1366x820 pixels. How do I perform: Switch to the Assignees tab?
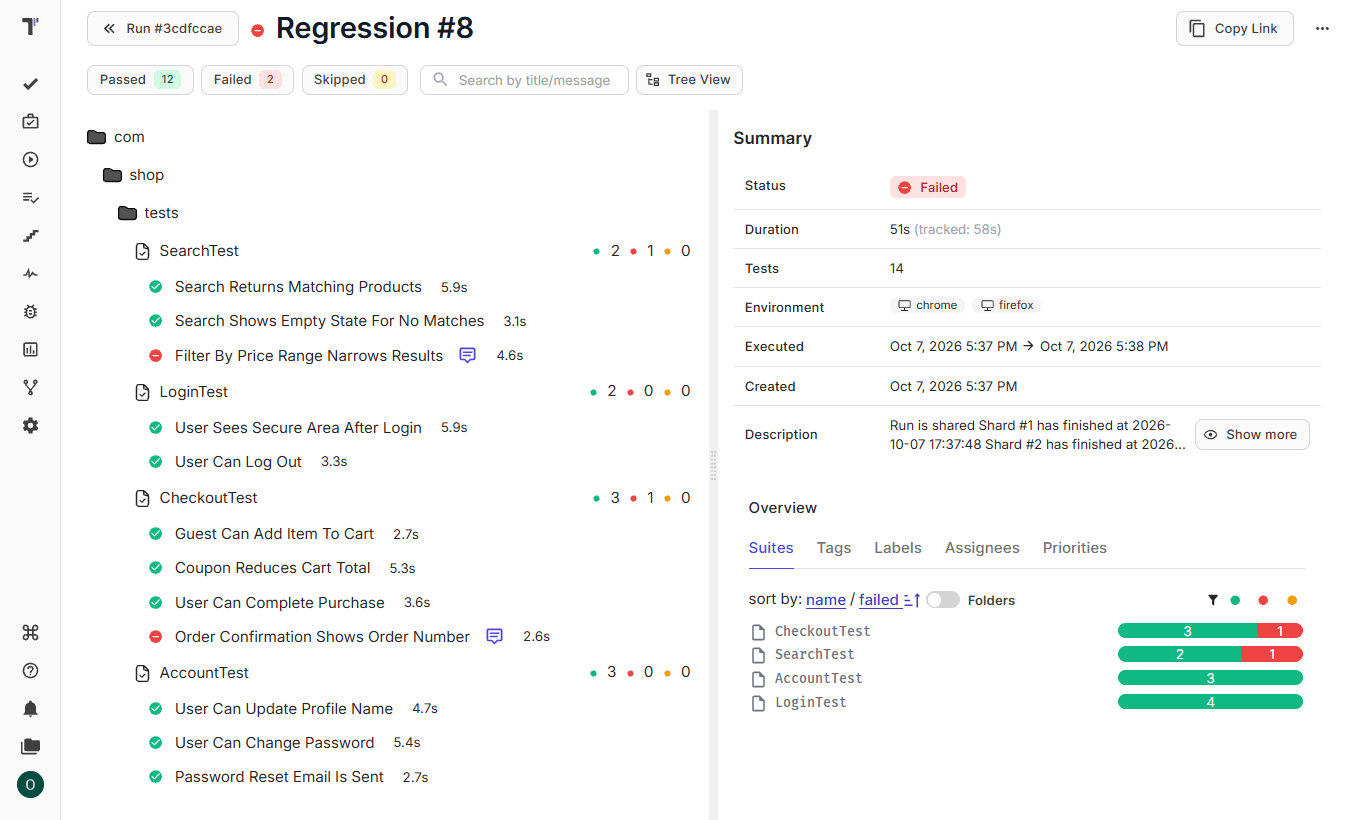coord(982,548)
